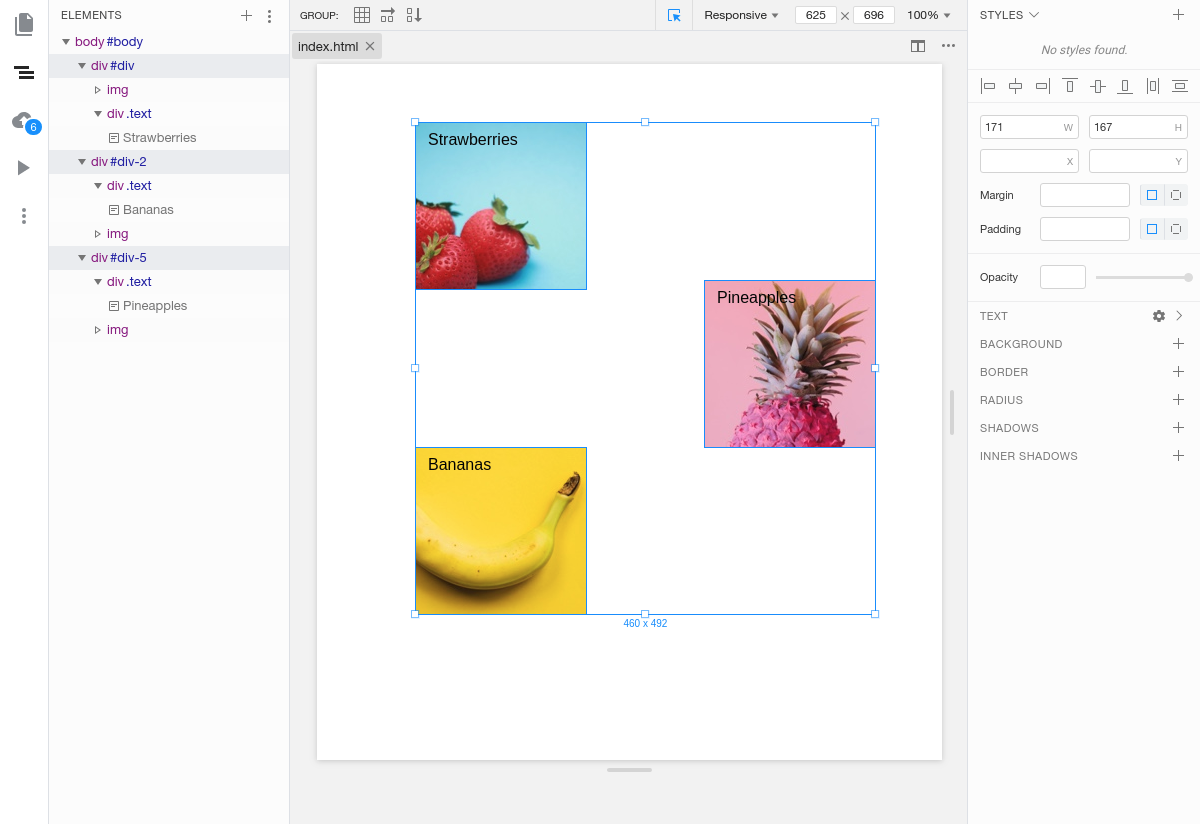The width and height of the screenshot is (1200, 824).
Task: Click the plus button to add a new element
Action: tap(246, 15)
